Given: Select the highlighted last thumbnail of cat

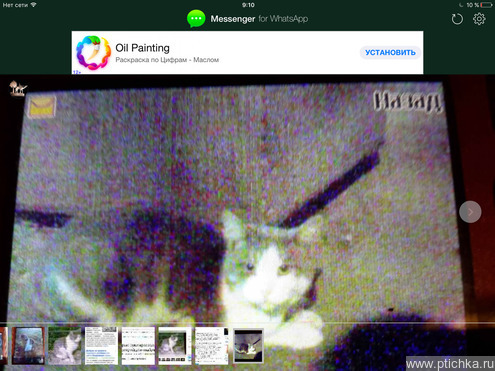Looking at the screenshot, I should 248,345.
